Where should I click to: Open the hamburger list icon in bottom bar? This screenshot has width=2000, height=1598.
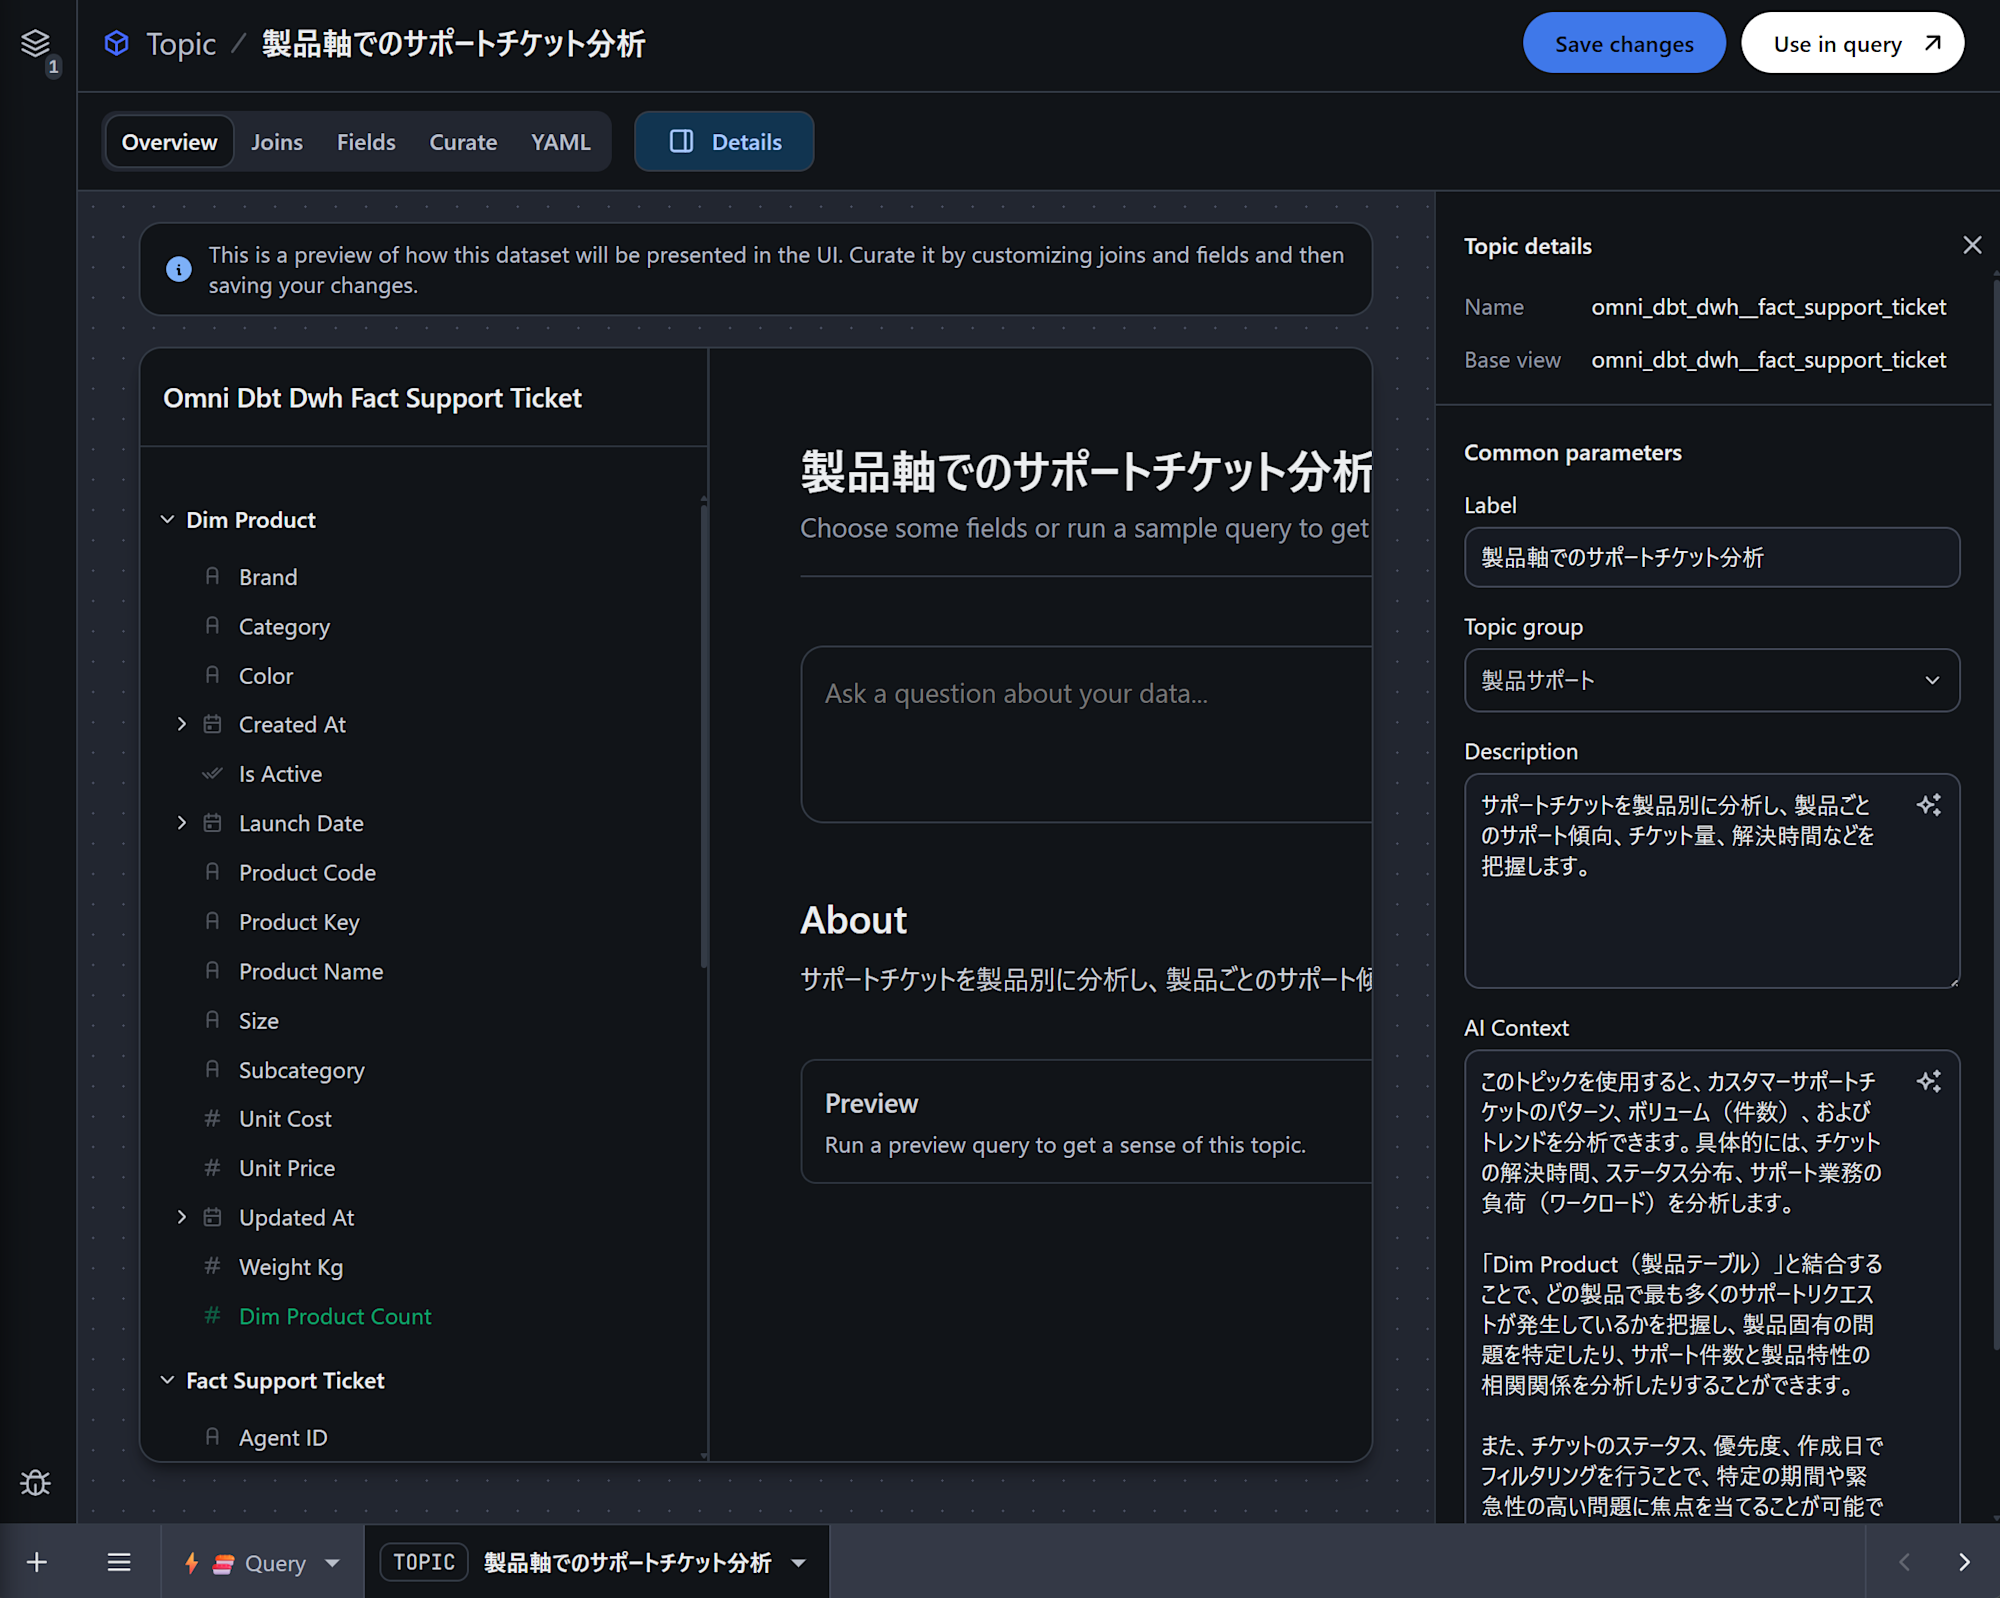[119, 1562]
